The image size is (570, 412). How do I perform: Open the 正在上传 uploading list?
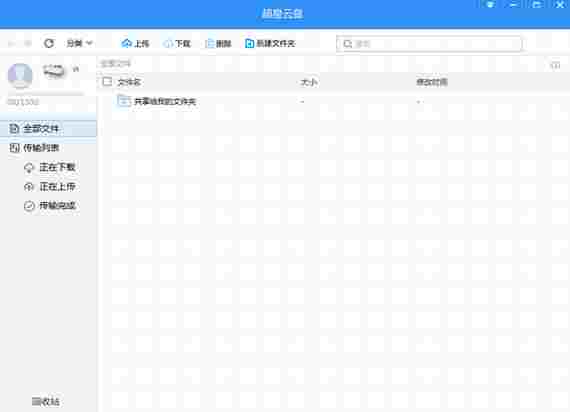point(50,187)
